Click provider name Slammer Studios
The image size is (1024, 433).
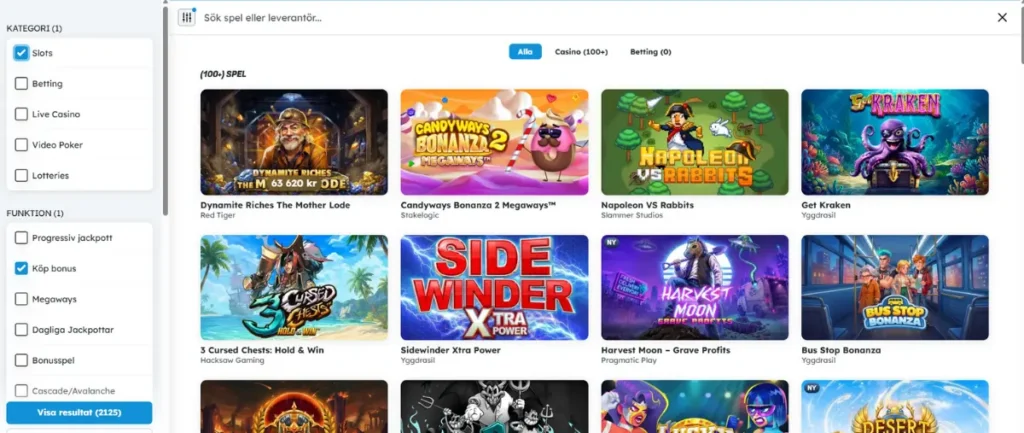tap(627, 215)
